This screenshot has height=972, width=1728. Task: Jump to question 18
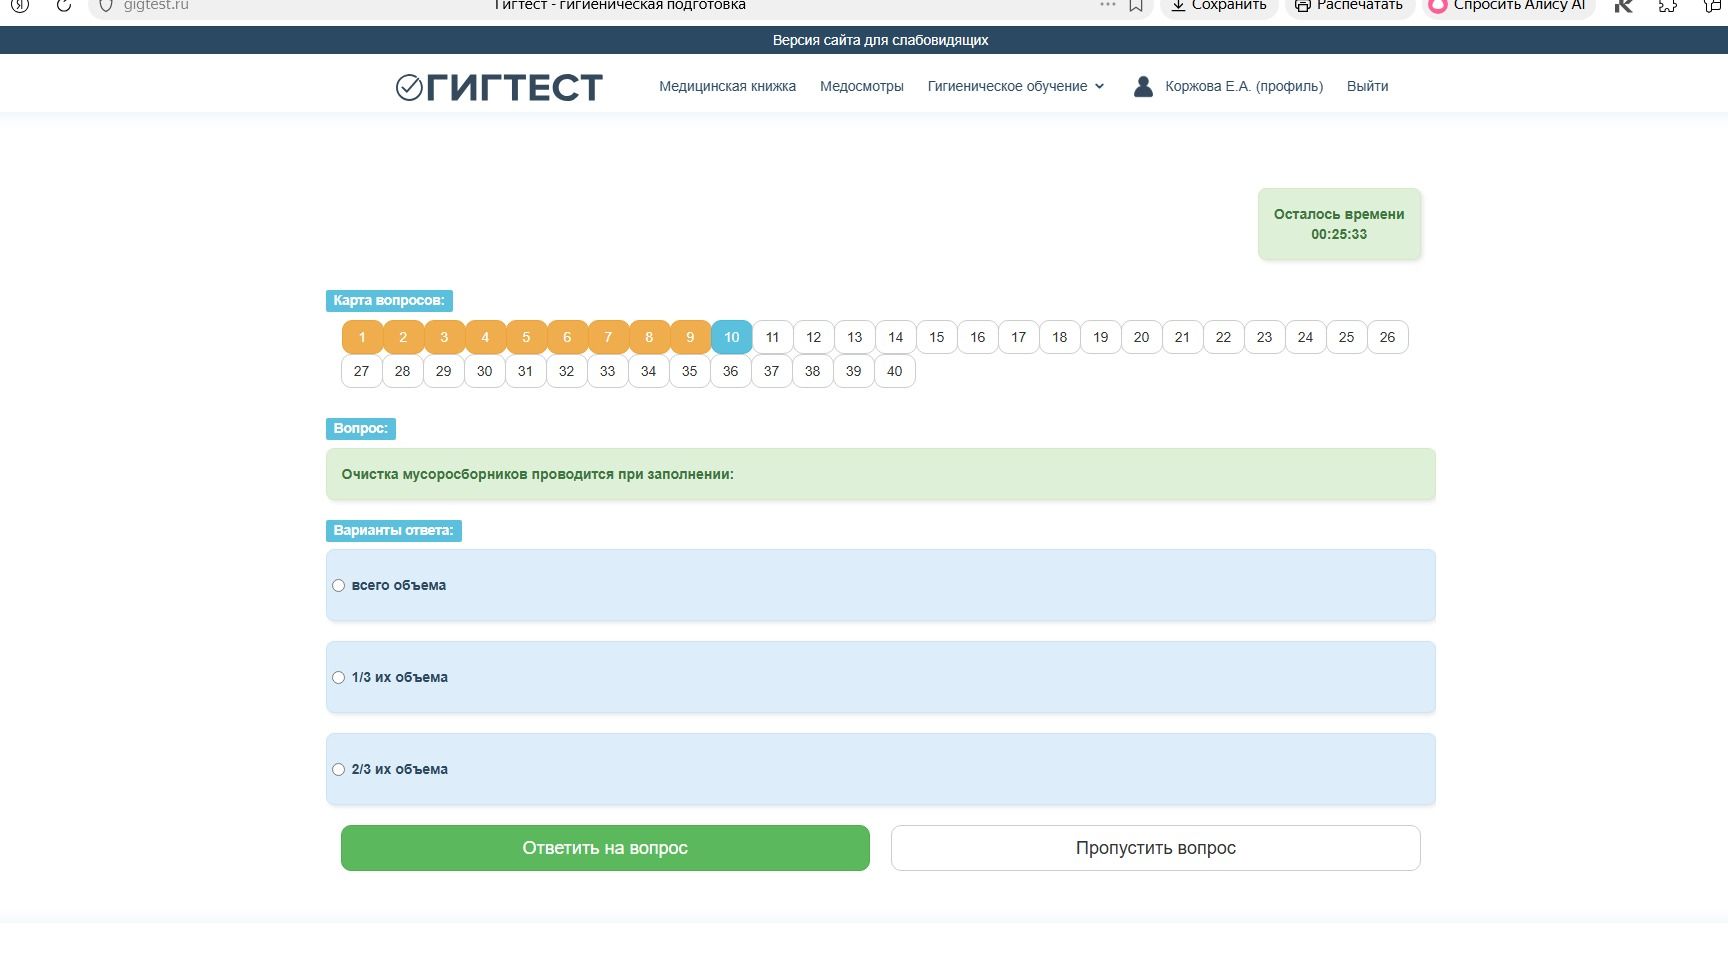[1059, 337]
